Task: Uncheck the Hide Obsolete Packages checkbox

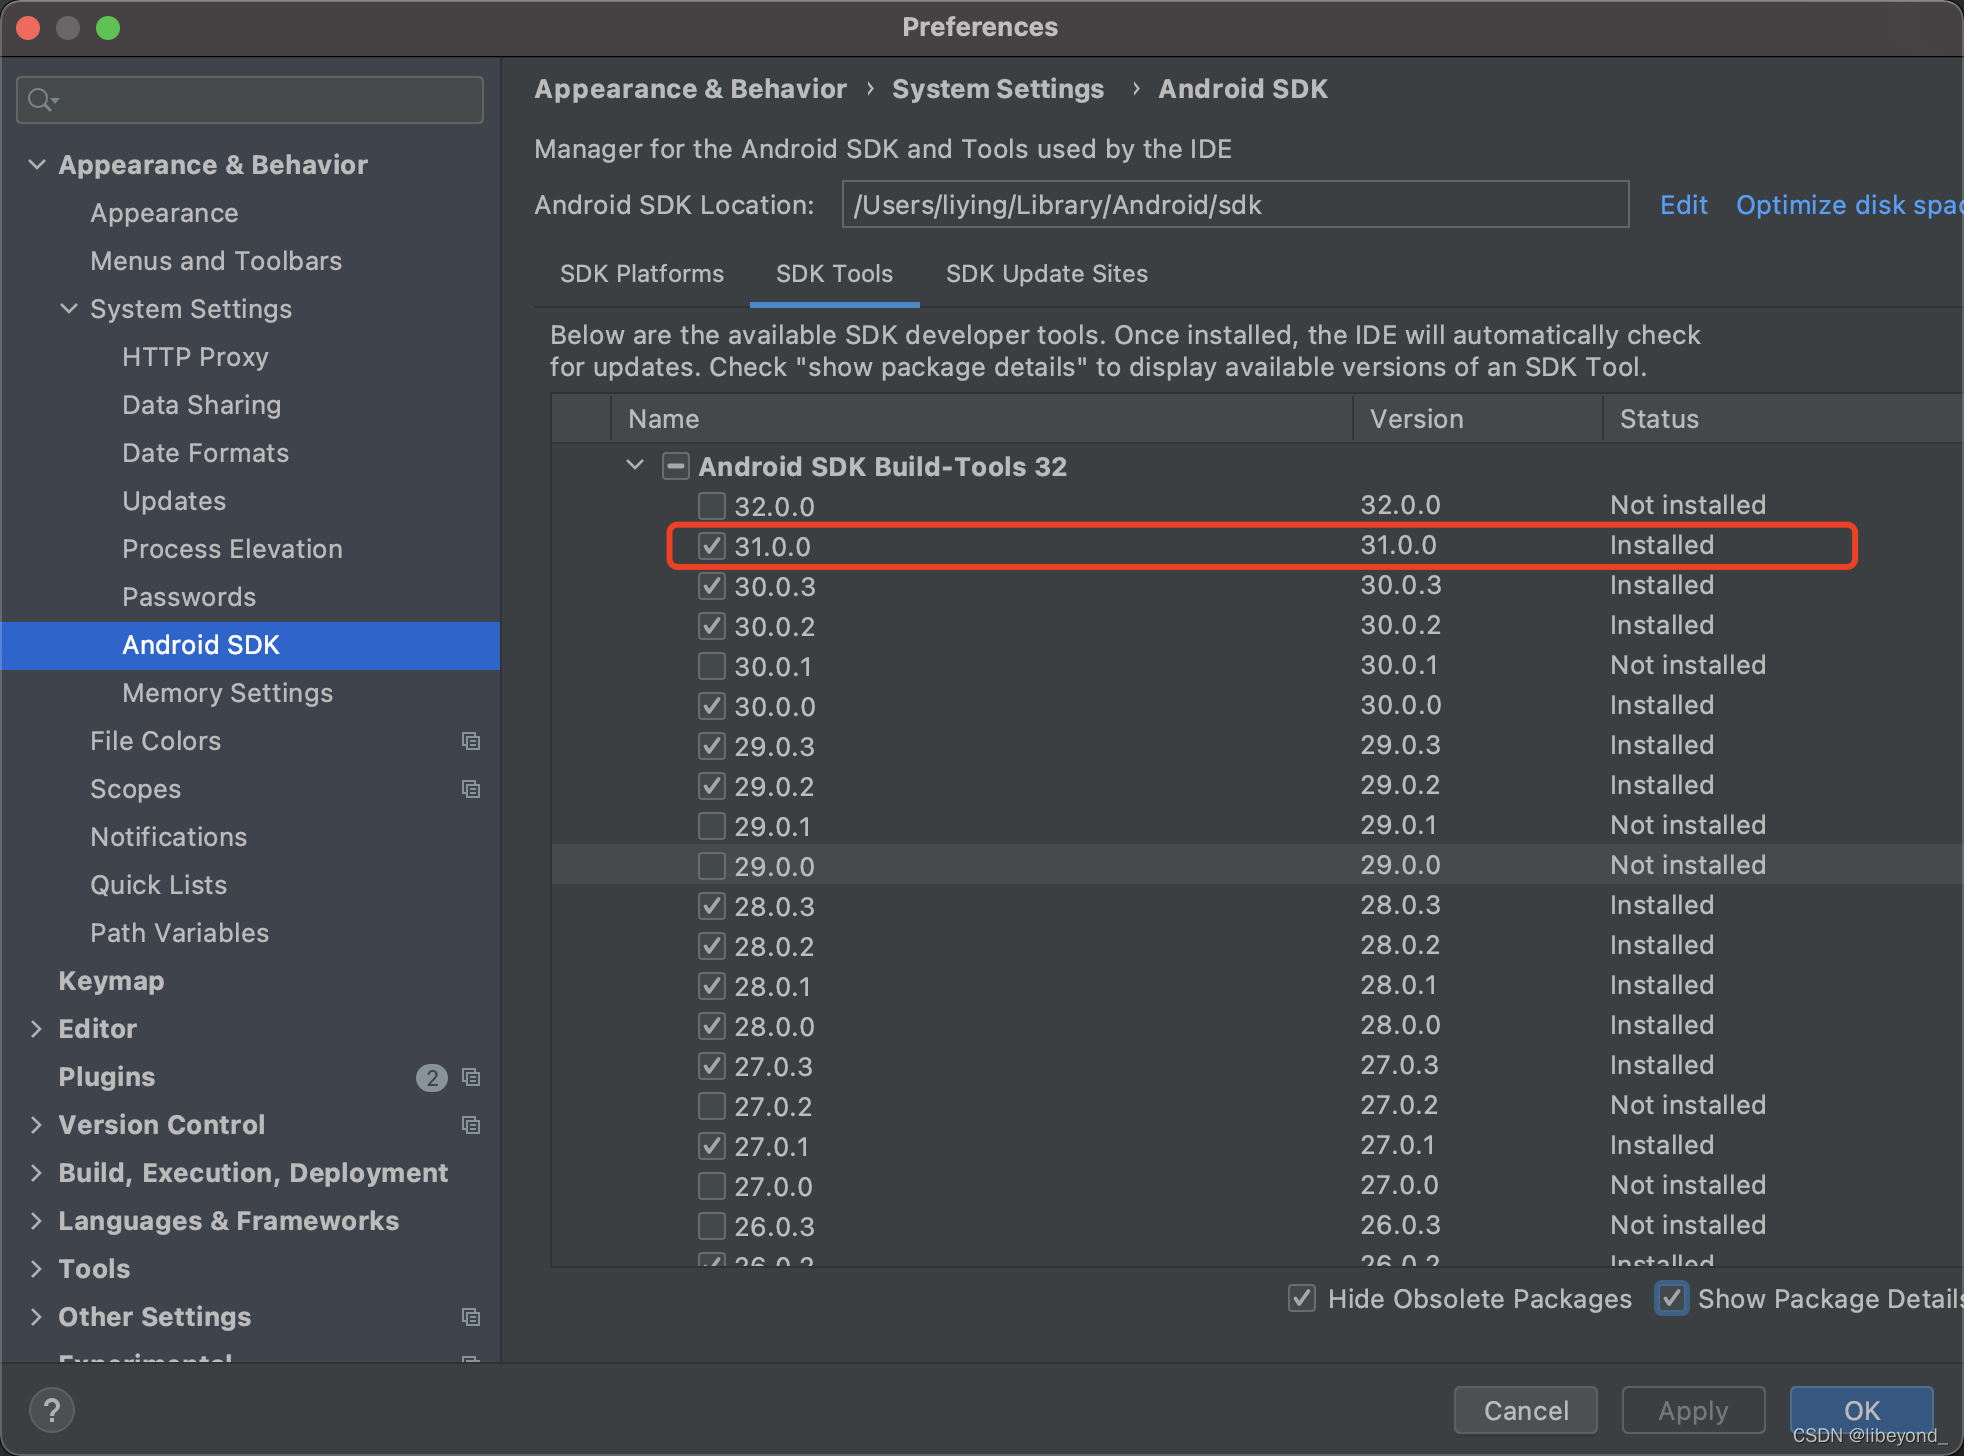Action: click(1301, 1298)
